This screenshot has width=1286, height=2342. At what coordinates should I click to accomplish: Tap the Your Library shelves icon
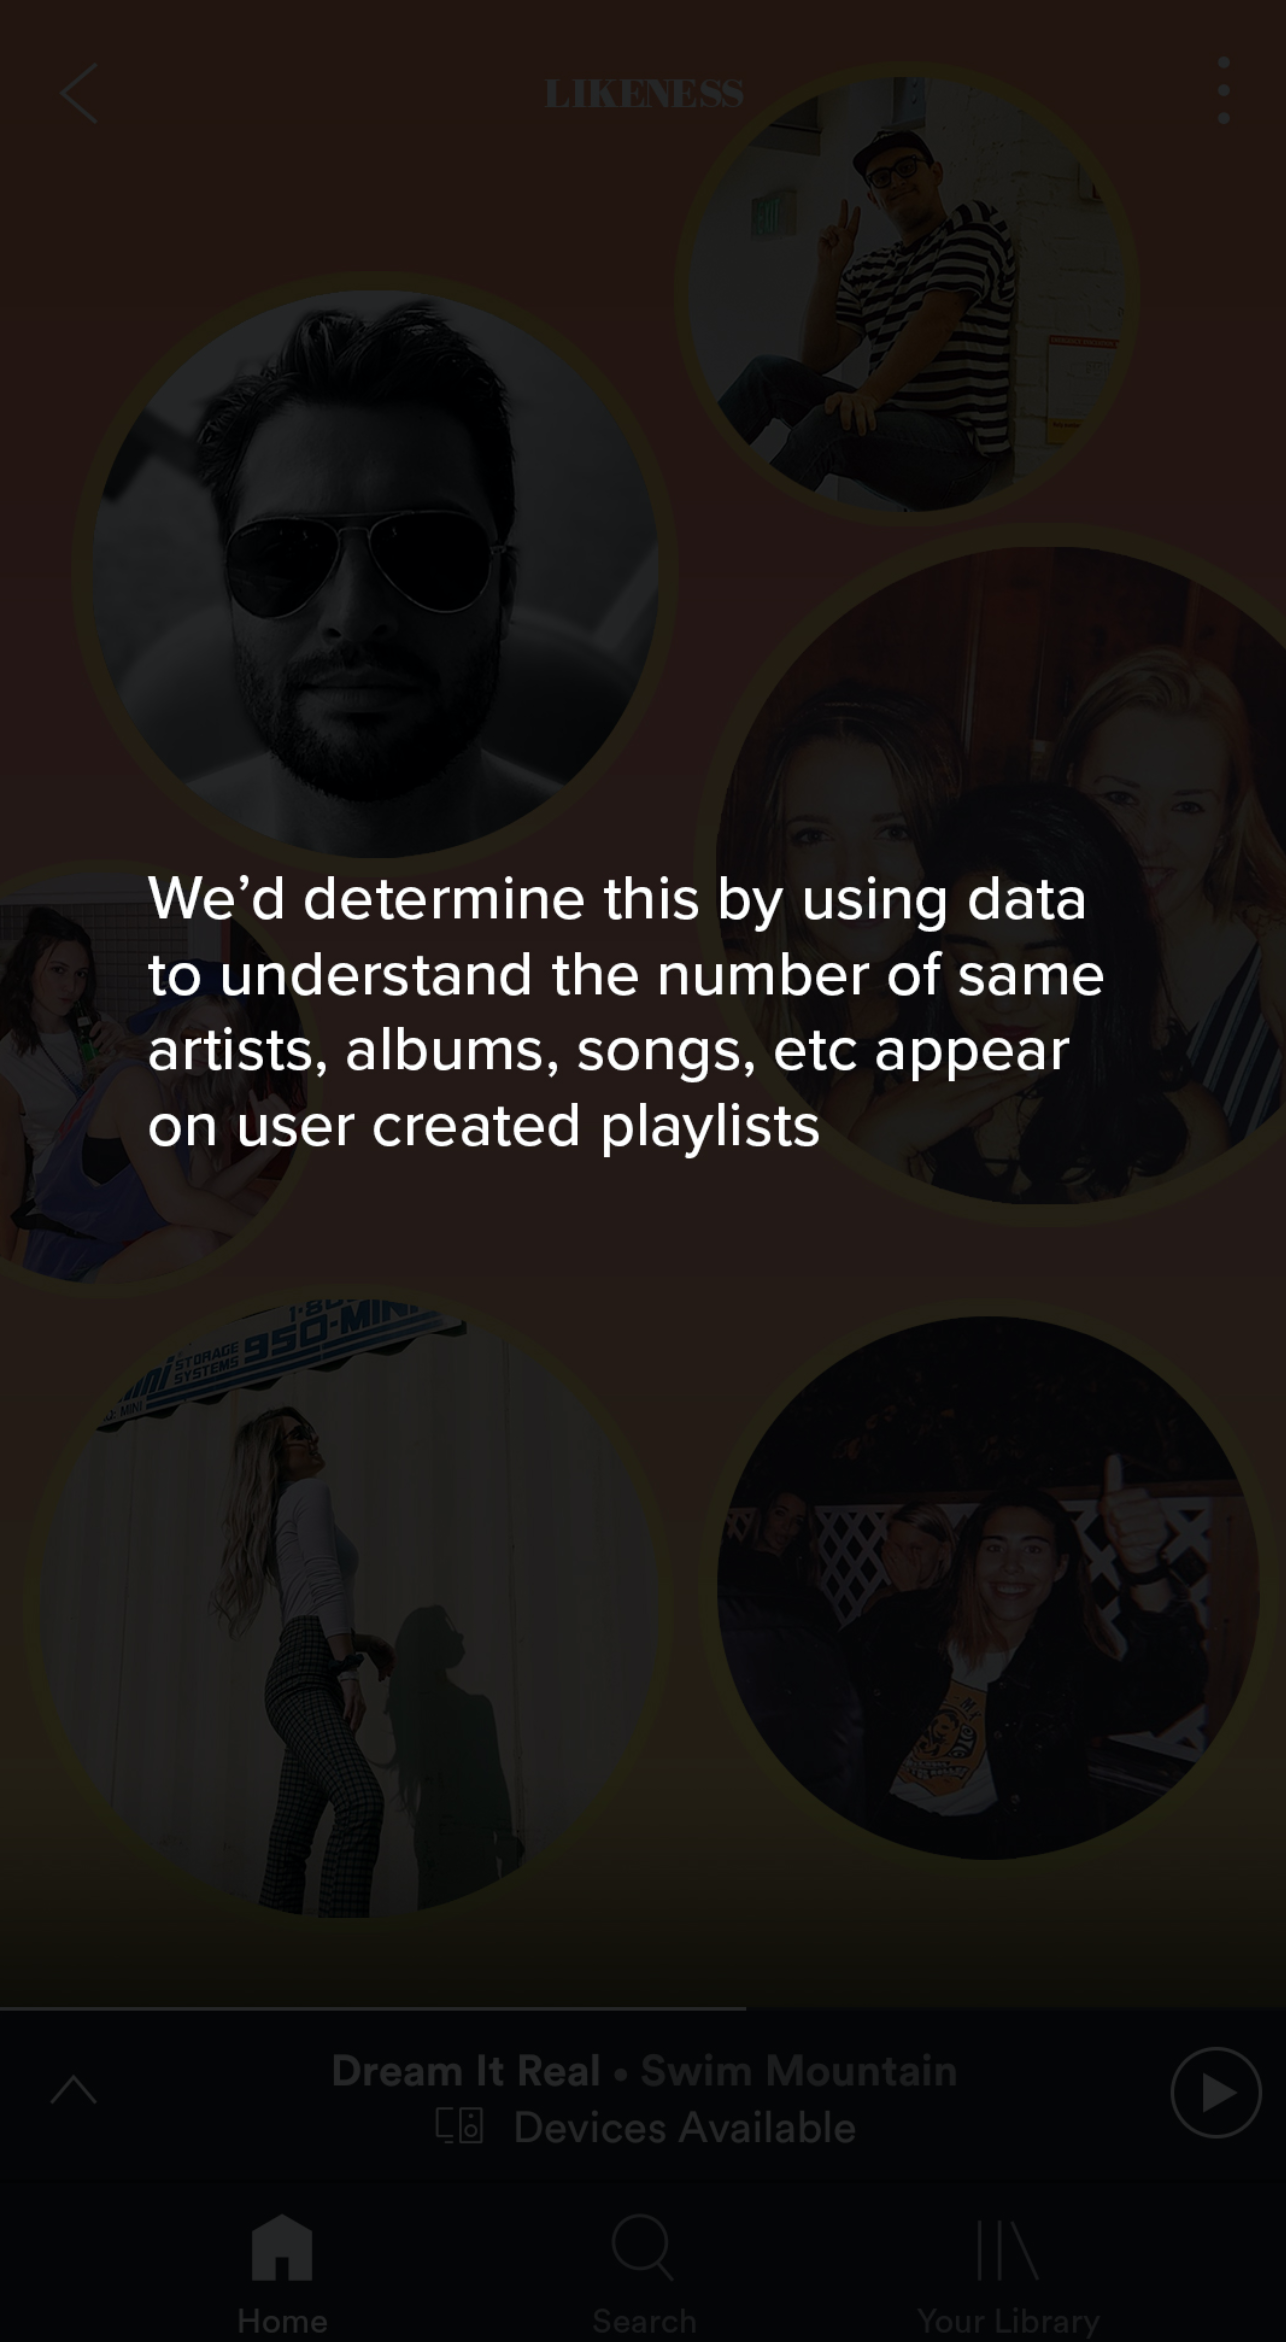tap(1007, 2250)
